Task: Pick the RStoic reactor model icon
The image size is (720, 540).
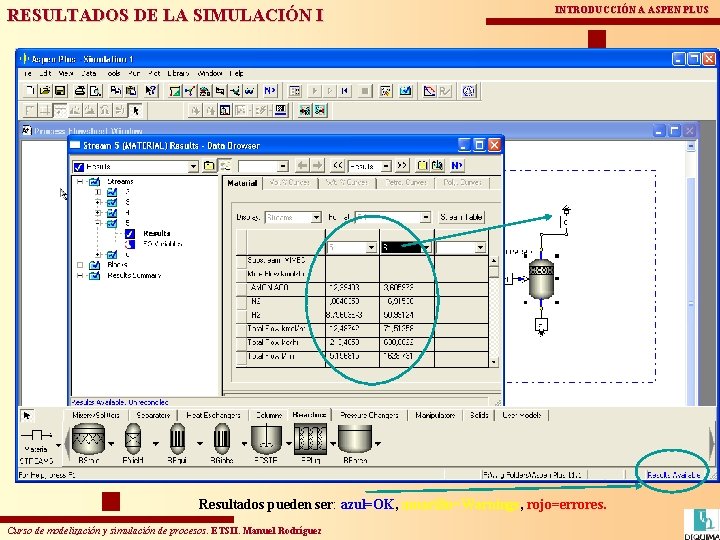Action: click(x=88, y=439)
